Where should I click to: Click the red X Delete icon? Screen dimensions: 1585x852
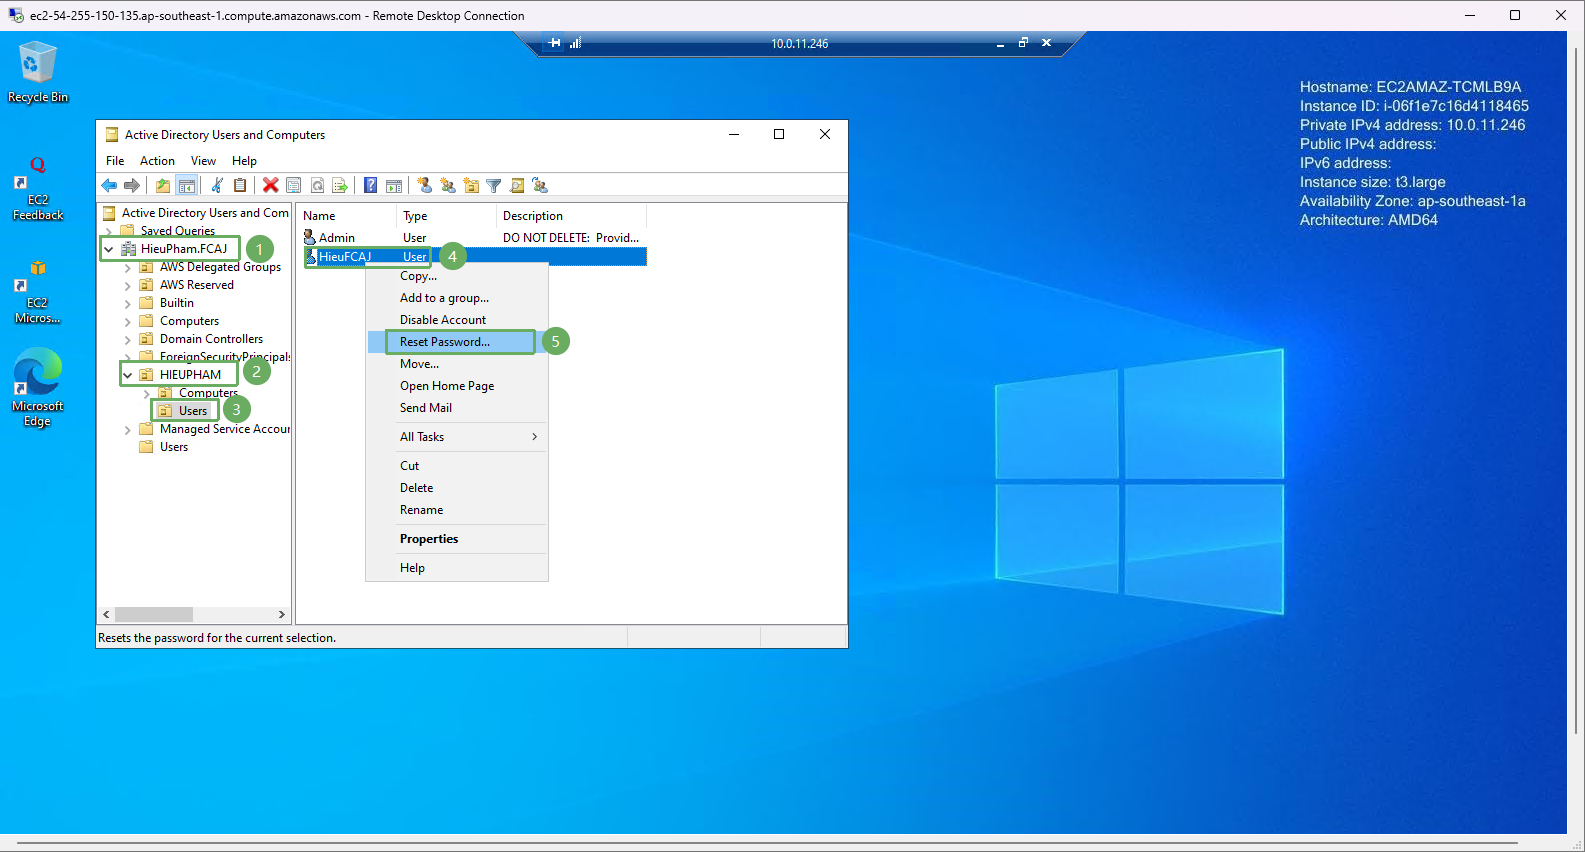pyautogui.click(x=270, y=185)
